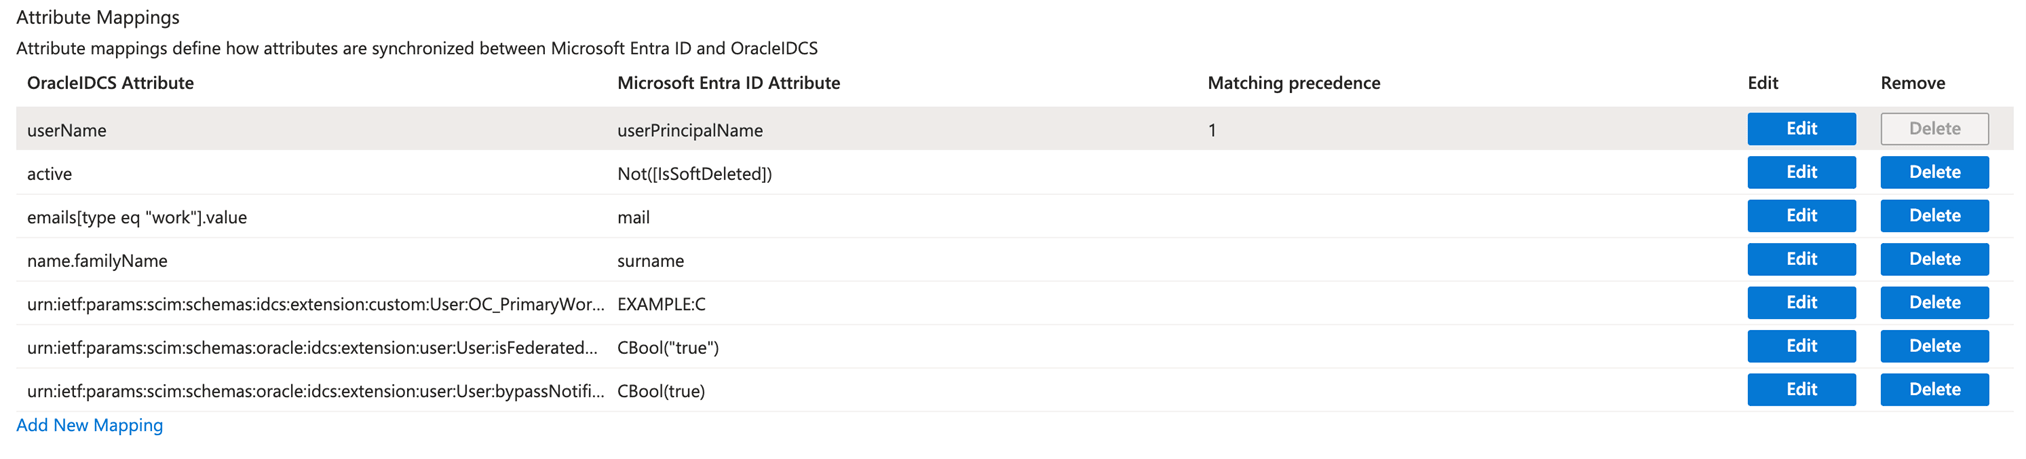
Task: Delete the bypassNotifi CBool(true) mapping
Action: (1934, 390)
